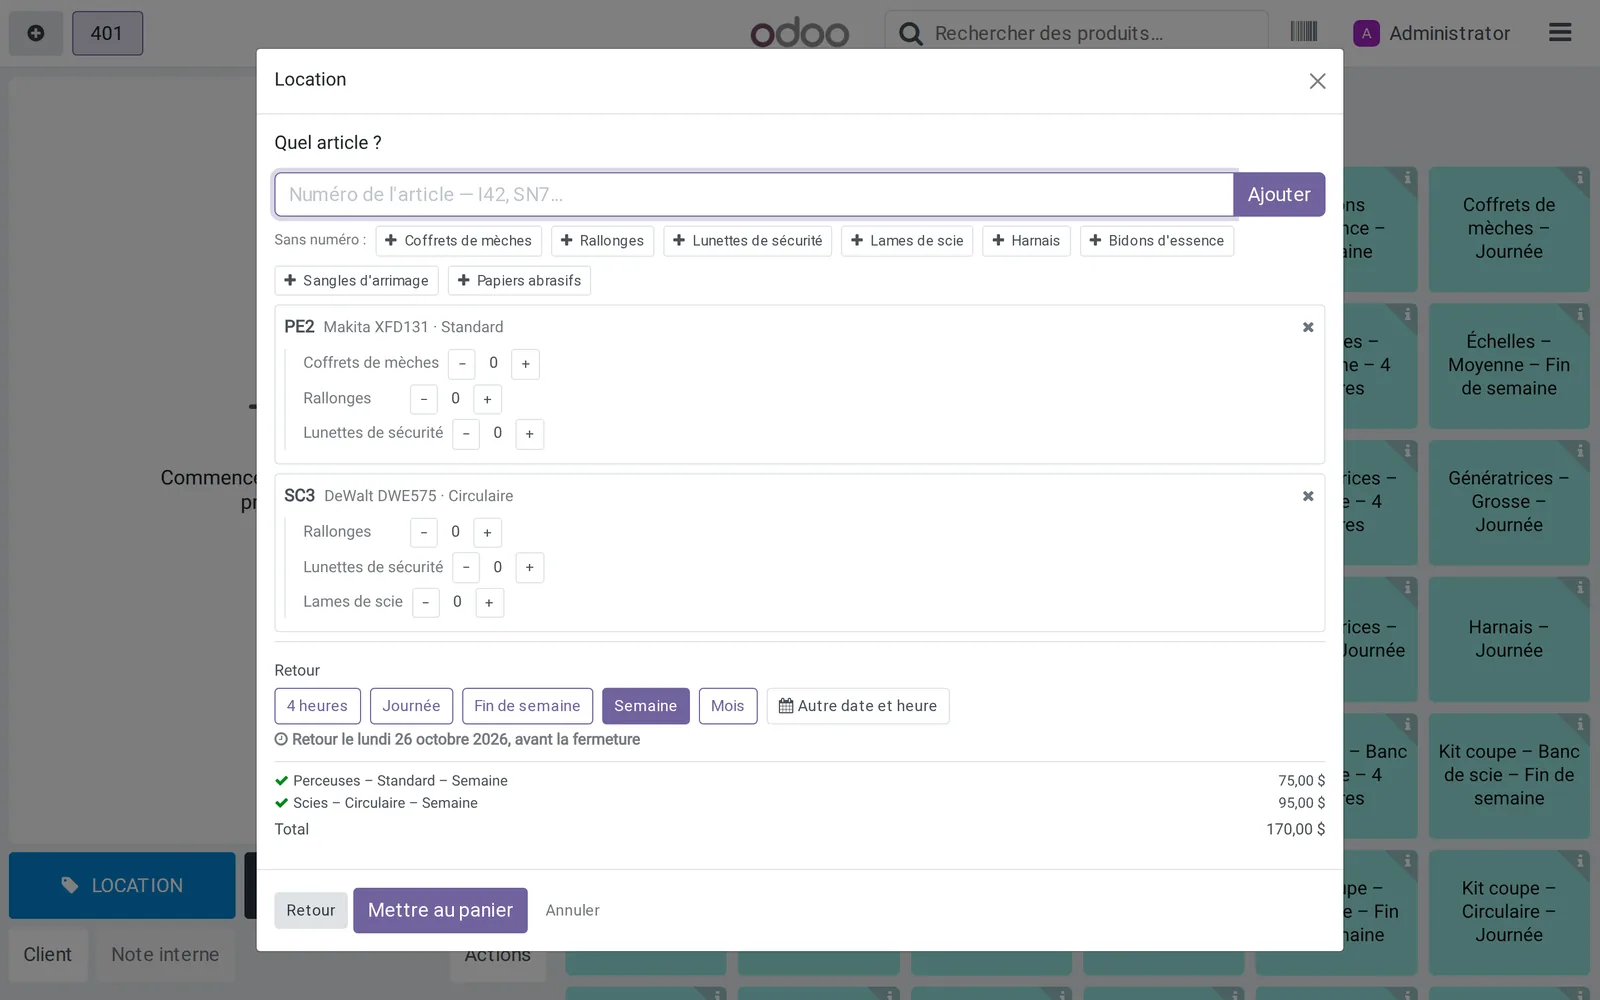Increase Rallonges quantity under SC3

pos(488,533)
